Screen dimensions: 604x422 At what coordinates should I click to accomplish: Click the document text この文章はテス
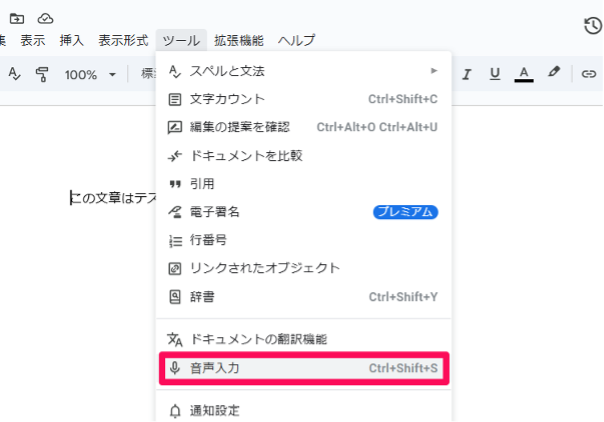(x=114, y=198)
